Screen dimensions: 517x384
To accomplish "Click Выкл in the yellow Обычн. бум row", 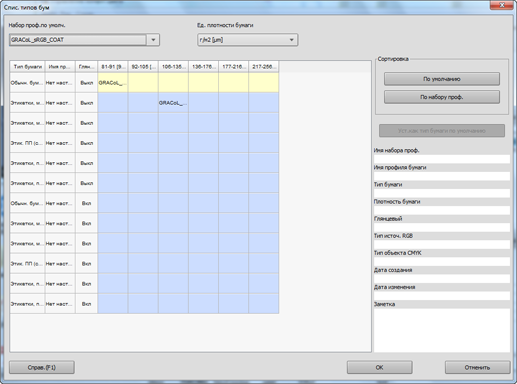I will (x=87, y=83).
